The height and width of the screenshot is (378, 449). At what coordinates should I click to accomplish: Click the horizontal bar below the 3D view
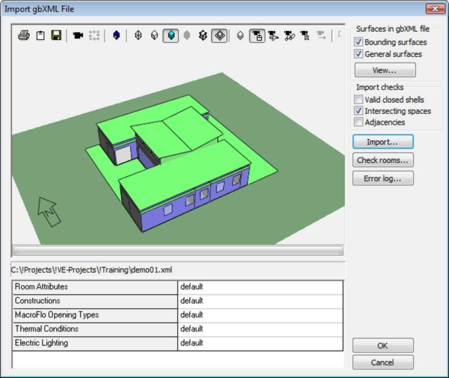coord(178,251)
